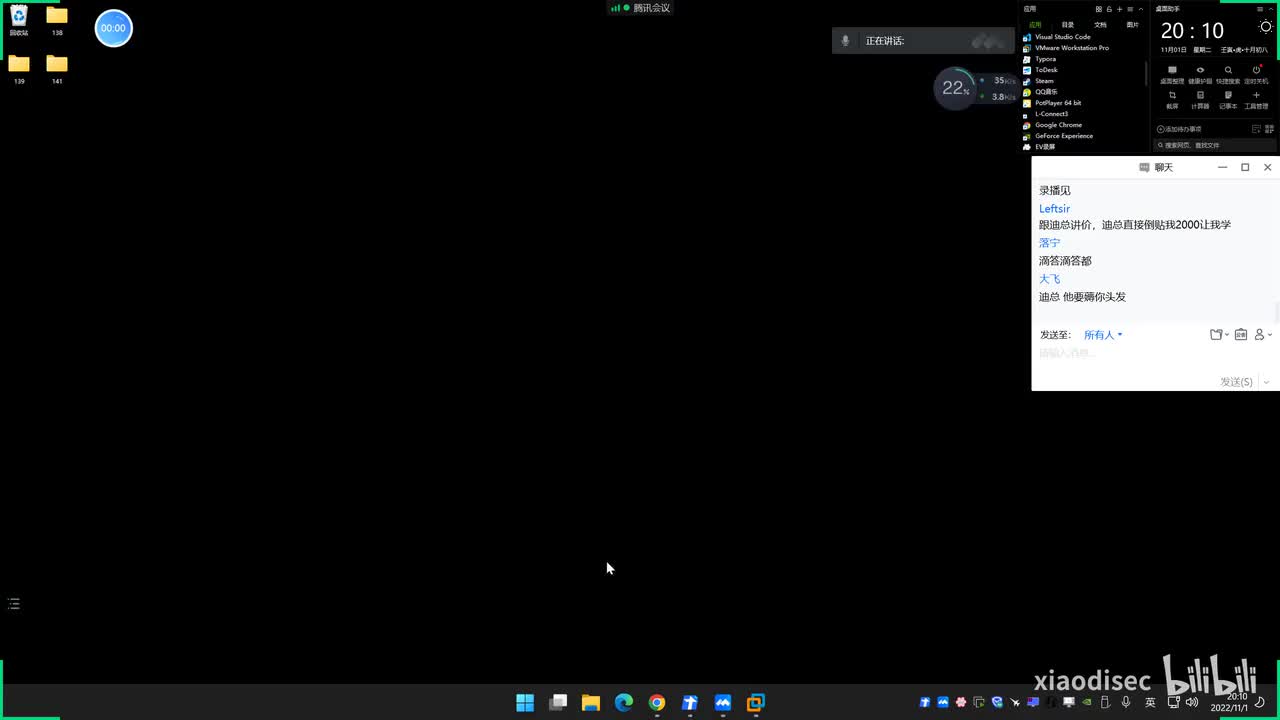Open the 快捷搜索 quick search tool
This screenshot has height=720, width=1280.
coord(1228,75)
